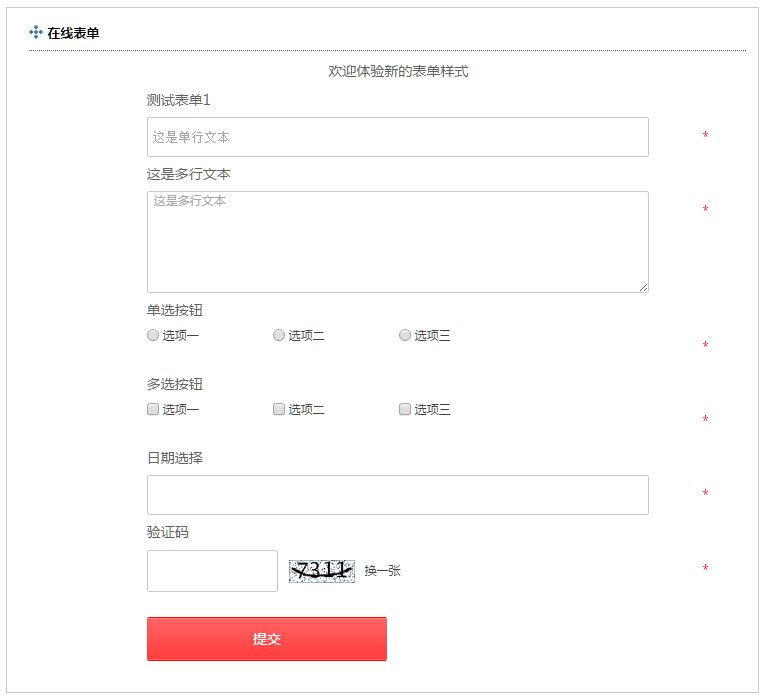Click the 在线表单 header icon
The width and height of the screenshot is (764, 698).
36,33
